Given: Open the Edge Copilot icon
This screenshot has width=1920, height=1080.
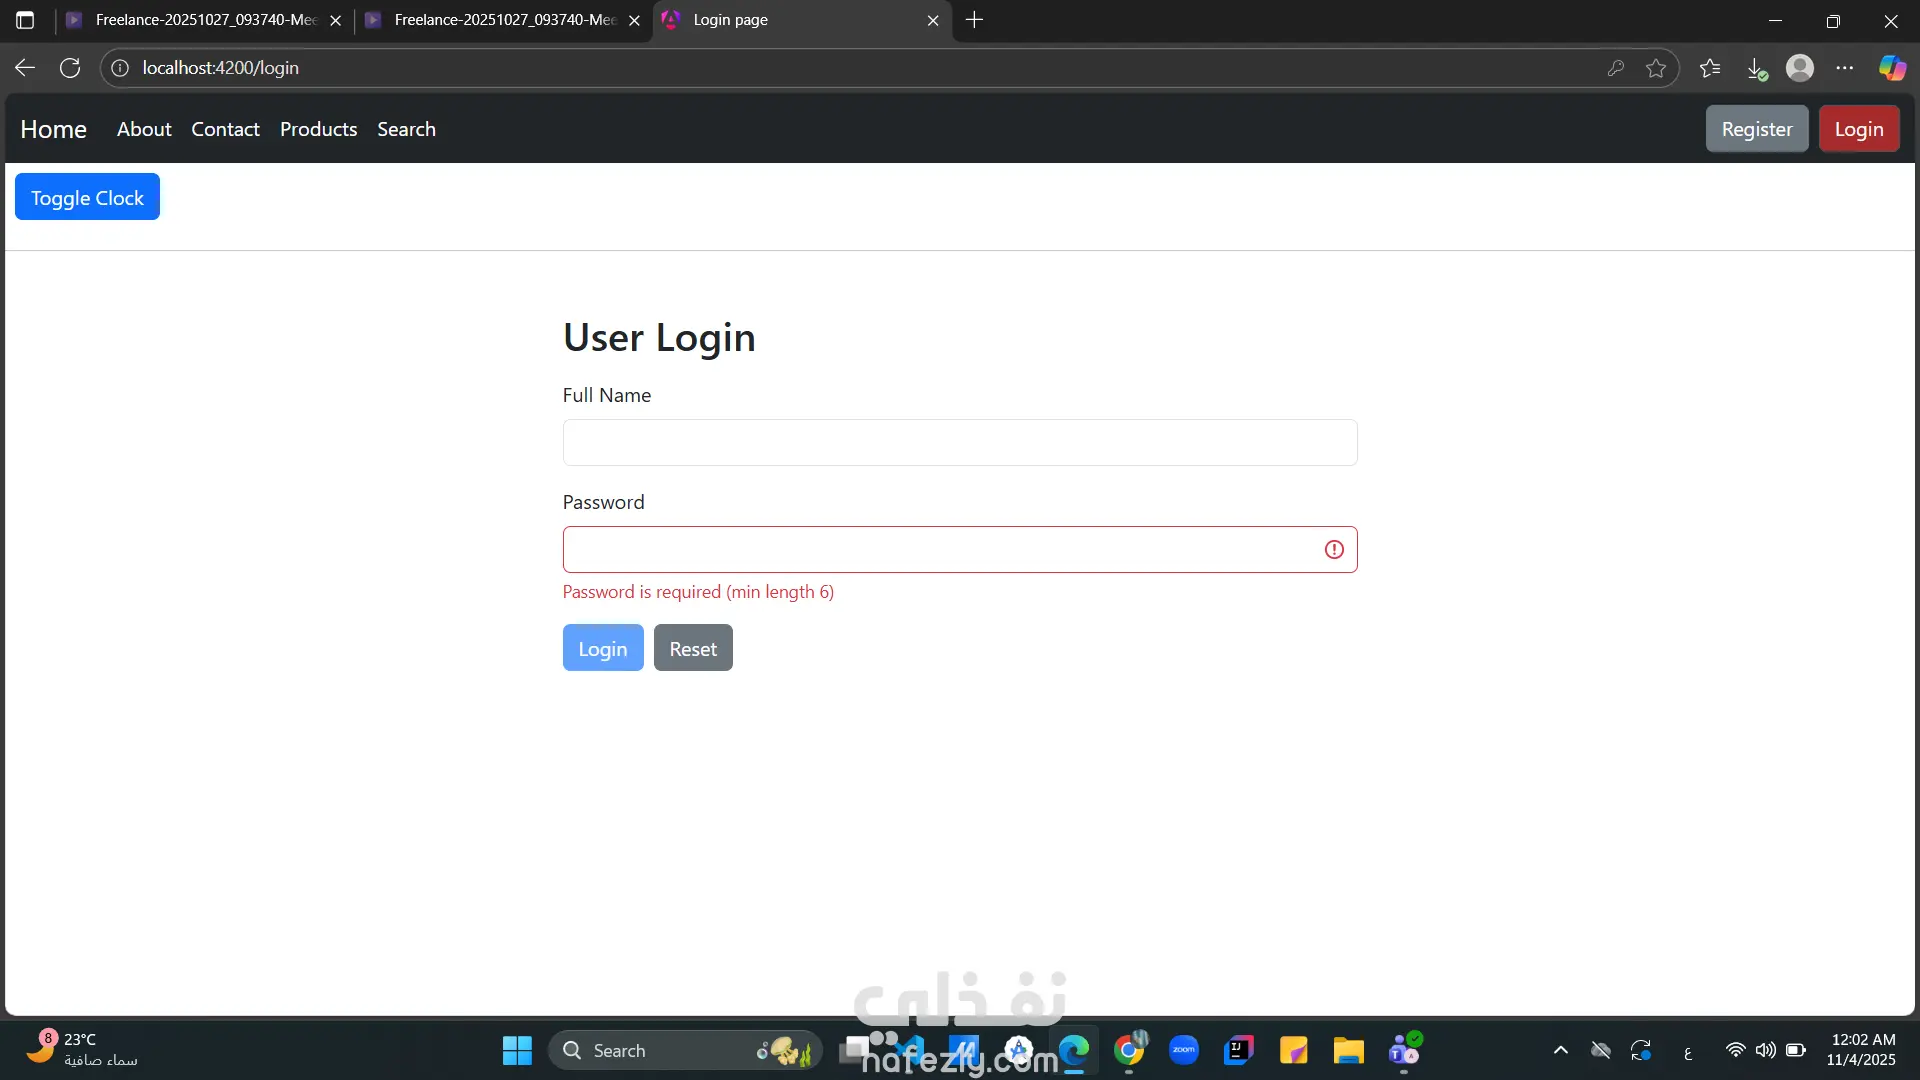Looking at the screenshot, I should click(x=1891, y=68).
